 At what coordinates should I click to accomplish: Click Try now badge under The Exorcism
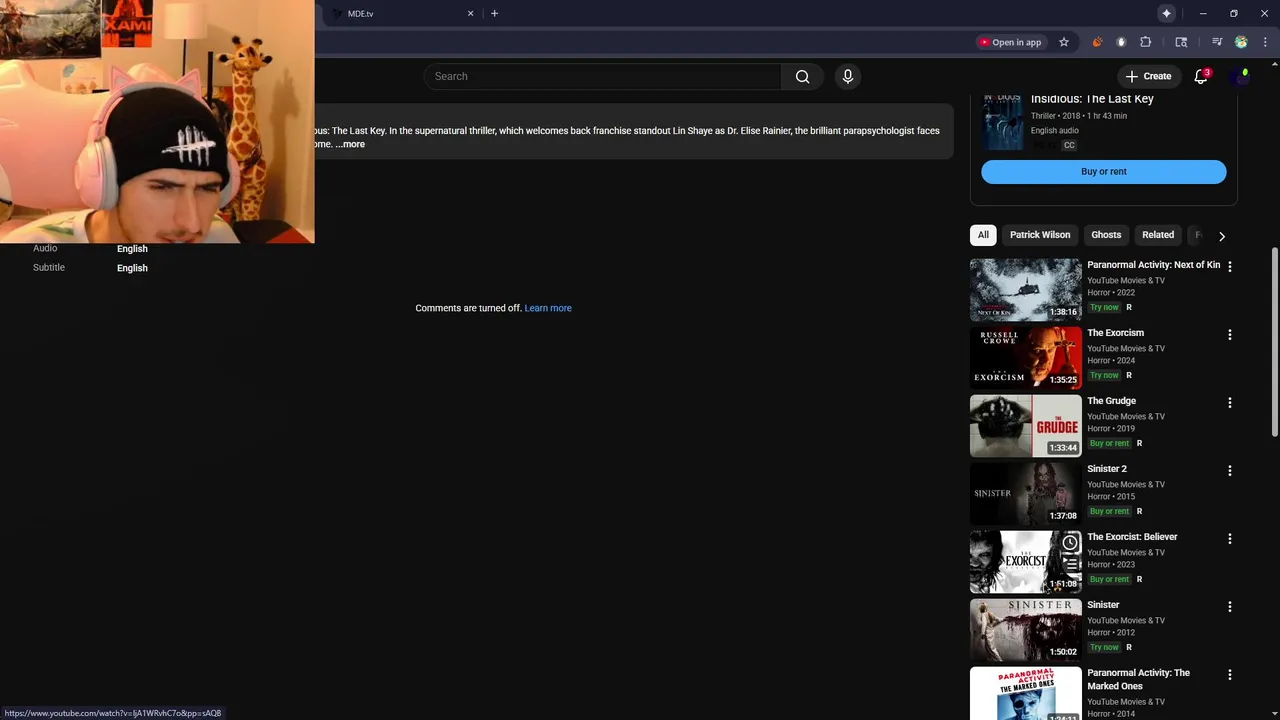pos(1104,375)
